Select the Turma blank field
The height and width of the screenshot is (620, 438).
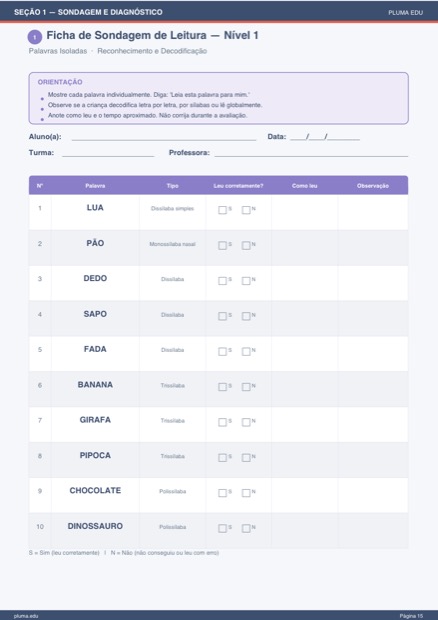tap(108, 153)
